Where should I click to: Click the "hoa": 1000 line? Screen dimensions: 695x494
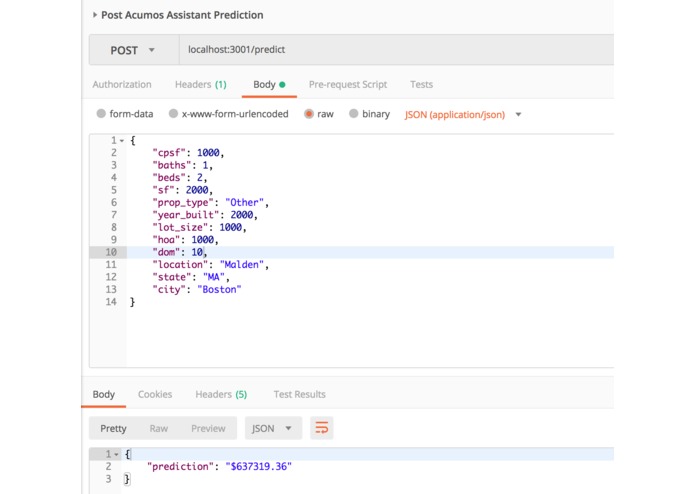[185, 240]
